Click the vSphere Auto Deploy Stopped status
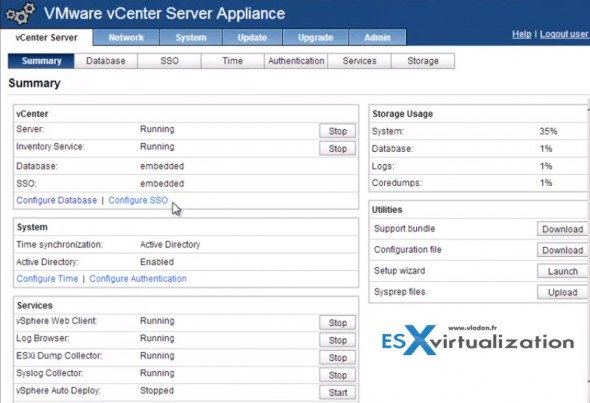590x403 pixels. pos(157,391)
